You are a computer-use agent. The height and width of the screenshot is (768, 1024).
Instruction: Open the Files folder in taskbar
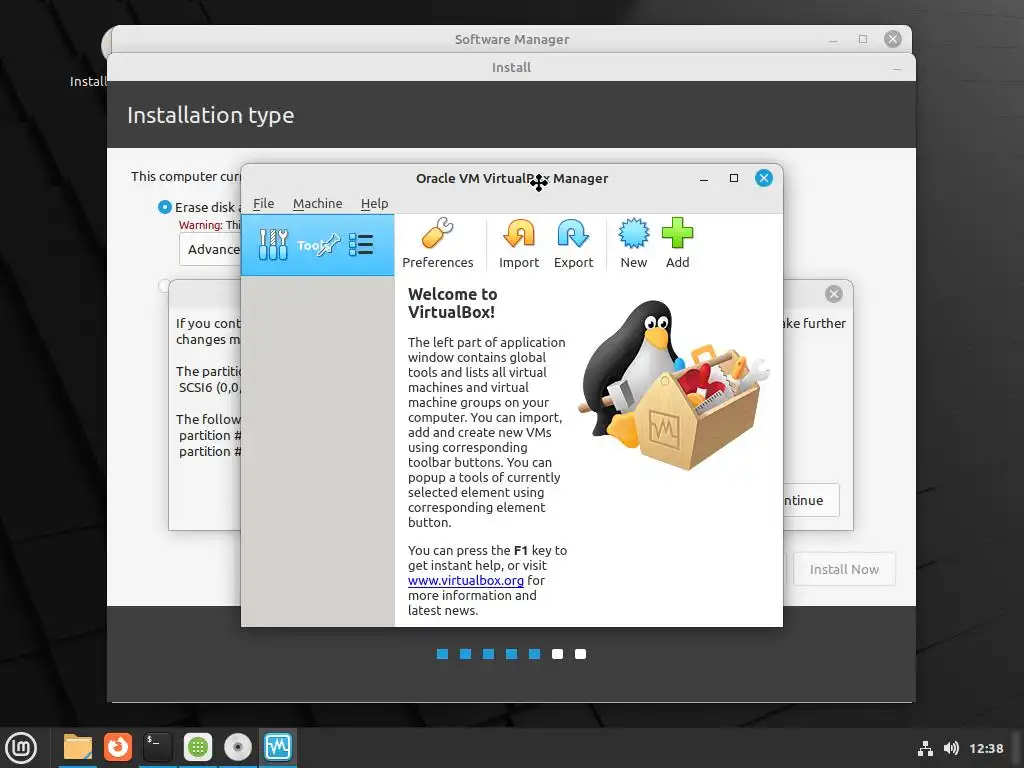[x=78, y=747]
